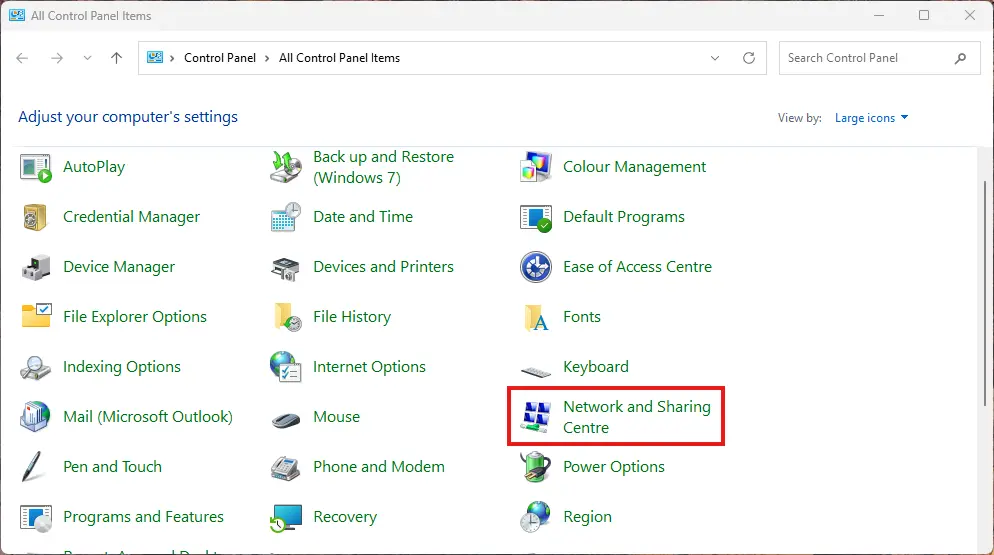This screenshot has width=994, height=555.
Task: Click the Pen and Touch icon
Action: tap(32, 467)
